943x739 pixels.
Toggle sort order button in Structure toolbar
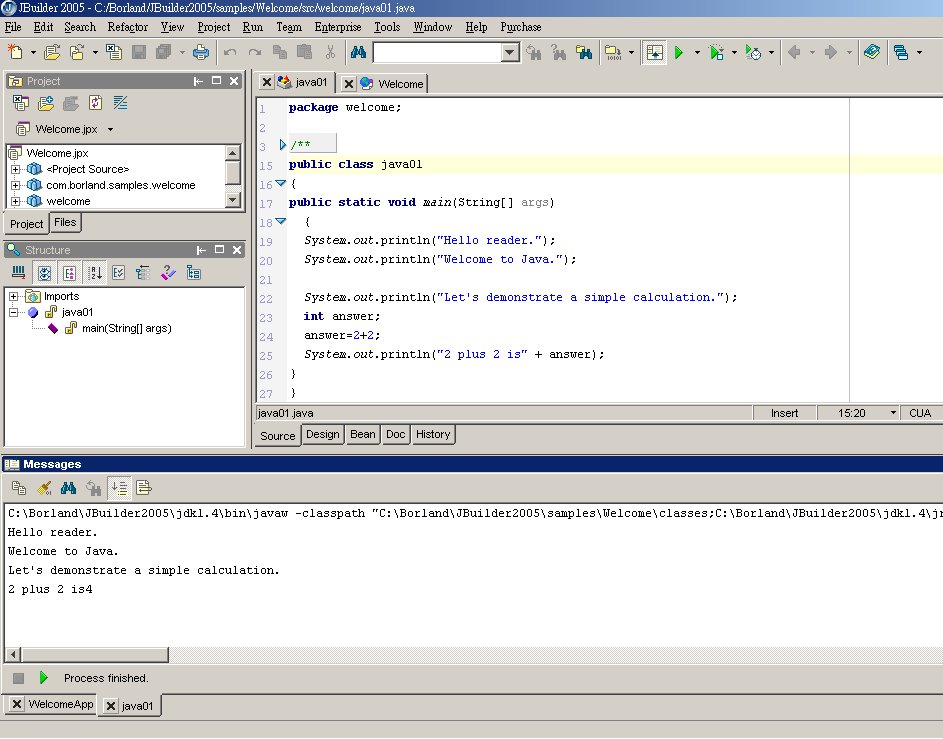tap(94, 273)
